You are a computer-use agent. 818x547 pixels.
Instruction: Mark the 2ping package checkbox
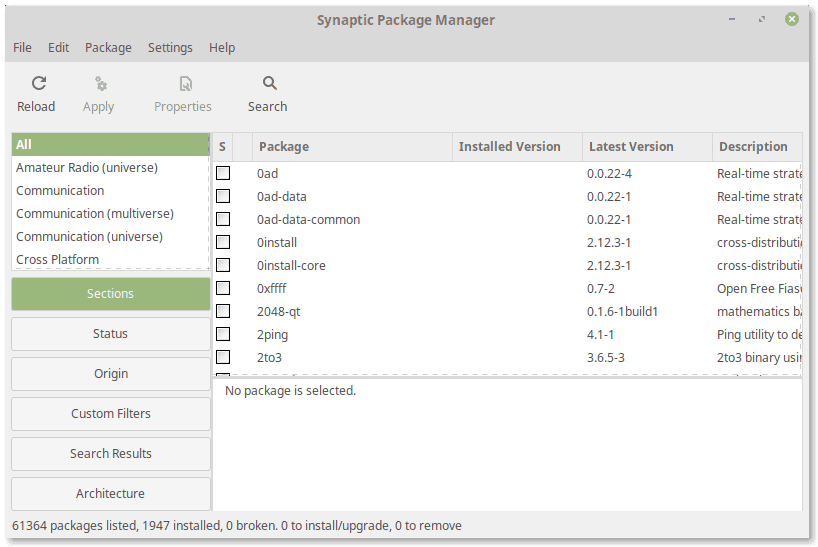(x=223, y=334)
